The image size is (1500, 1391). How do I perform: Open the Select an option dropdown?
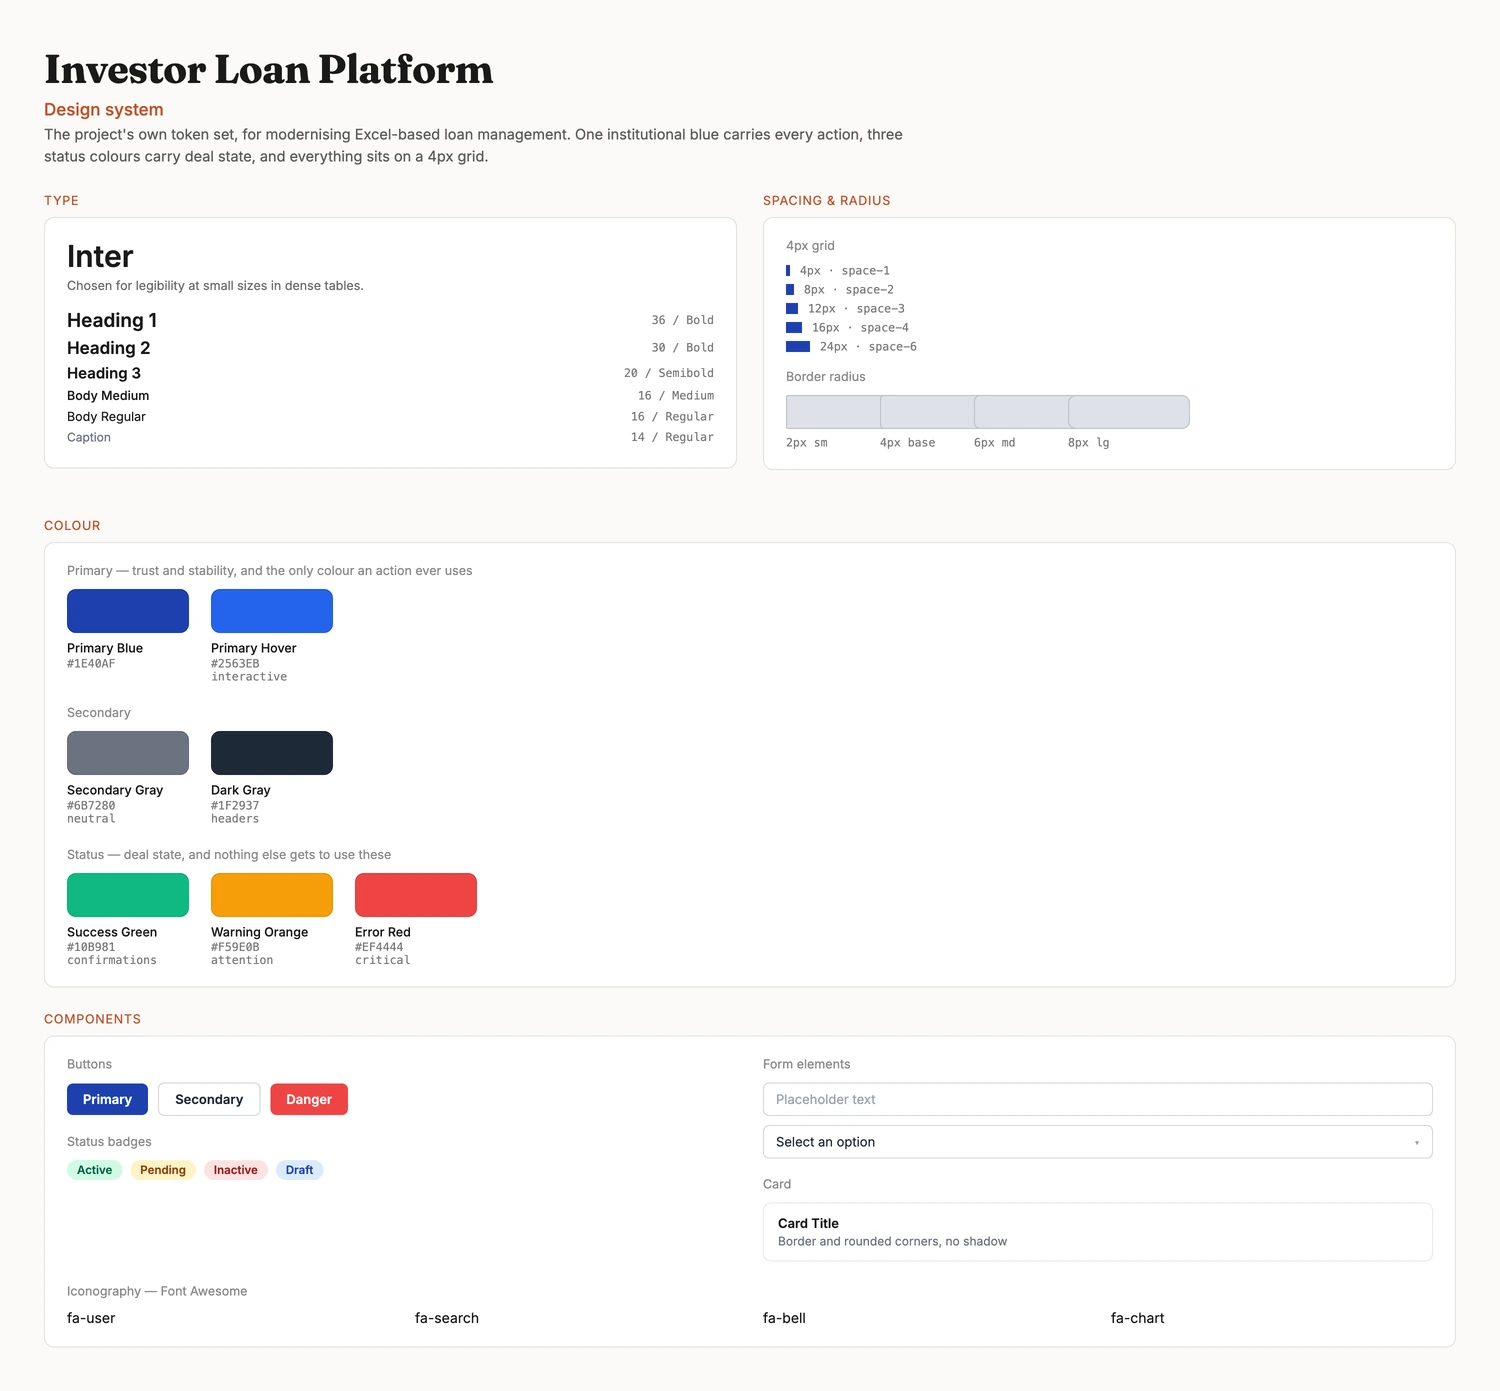point(1097,1142)
